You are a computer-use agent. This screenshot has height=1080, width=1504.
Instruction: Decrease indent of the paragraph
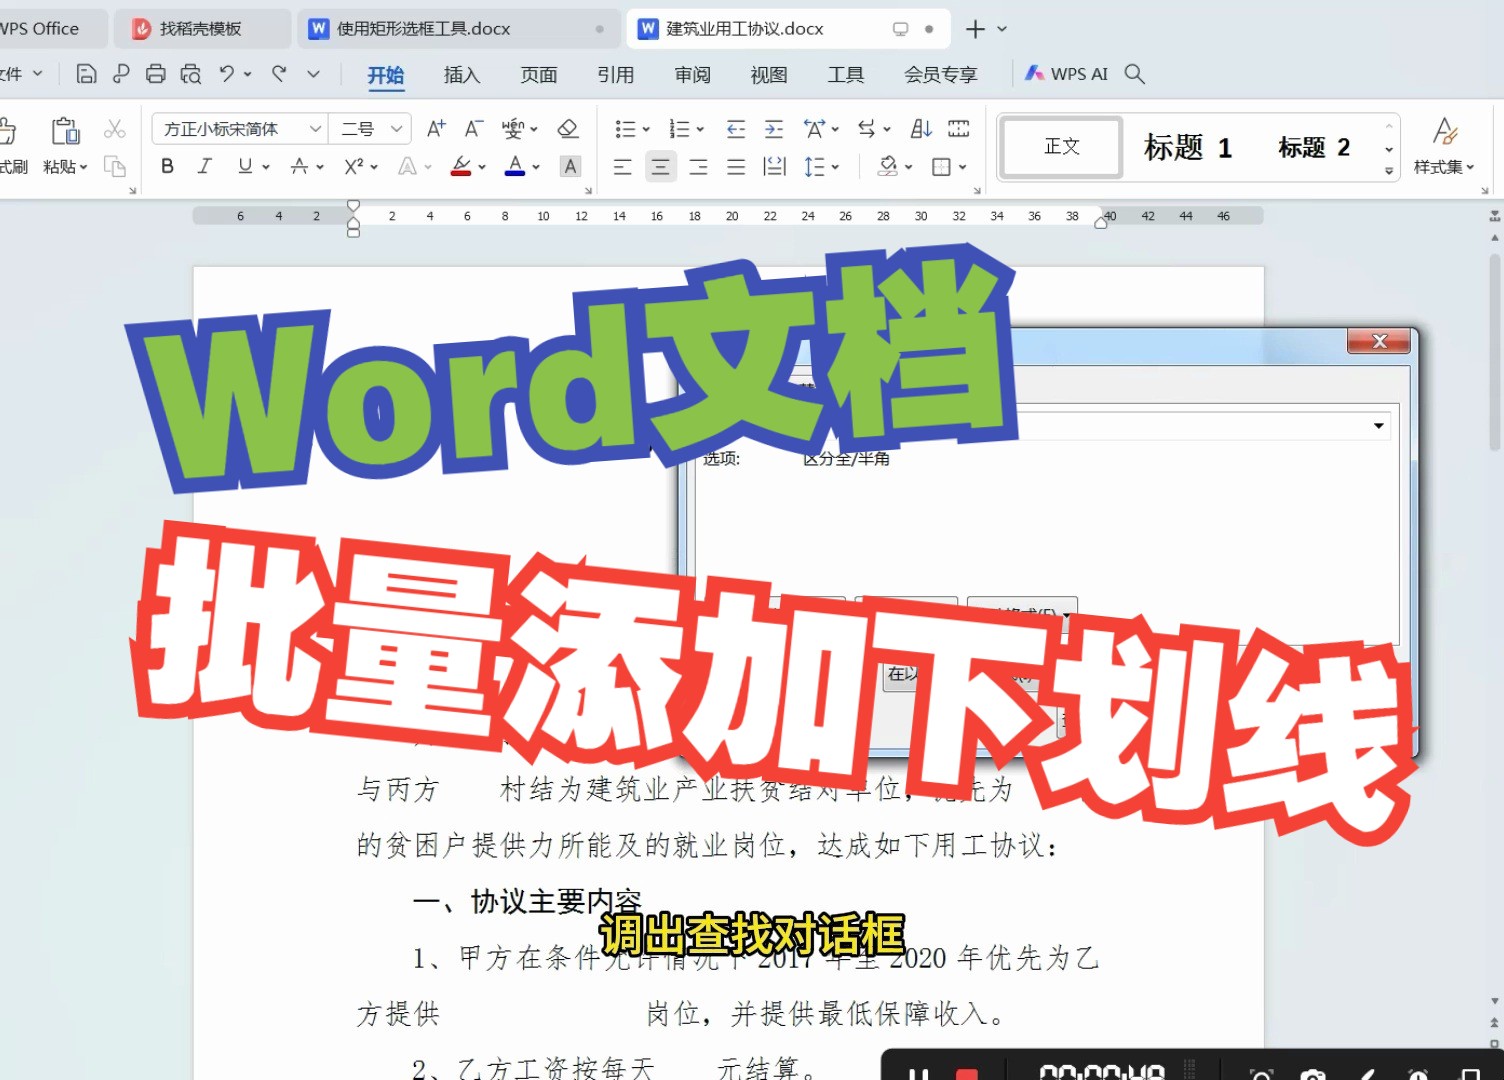click(735, 128)
